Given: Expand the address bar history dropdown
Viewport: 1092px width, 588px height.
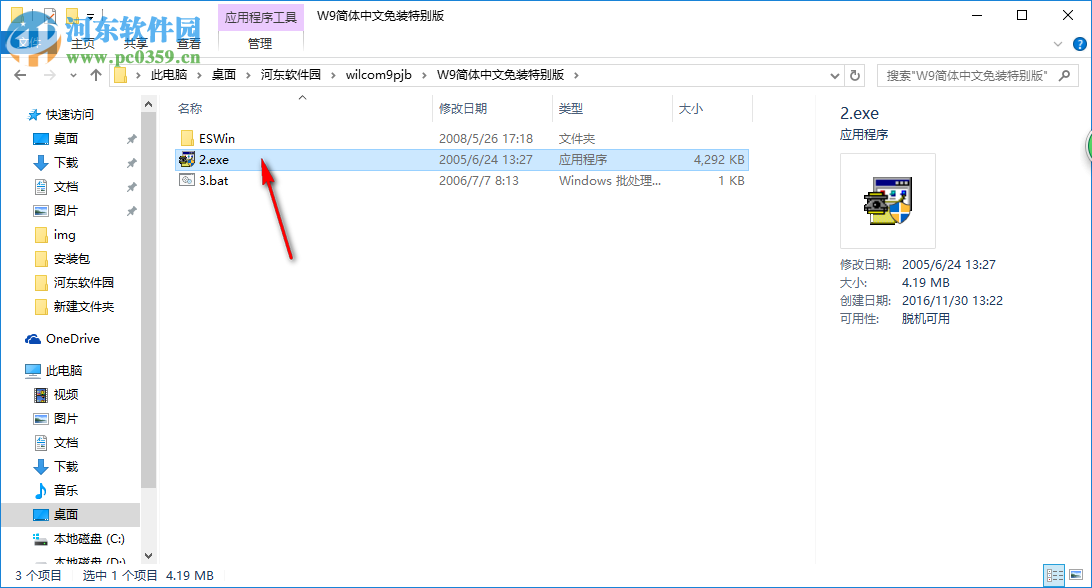Looking at the screenshot, I should [x=834, y=74].
